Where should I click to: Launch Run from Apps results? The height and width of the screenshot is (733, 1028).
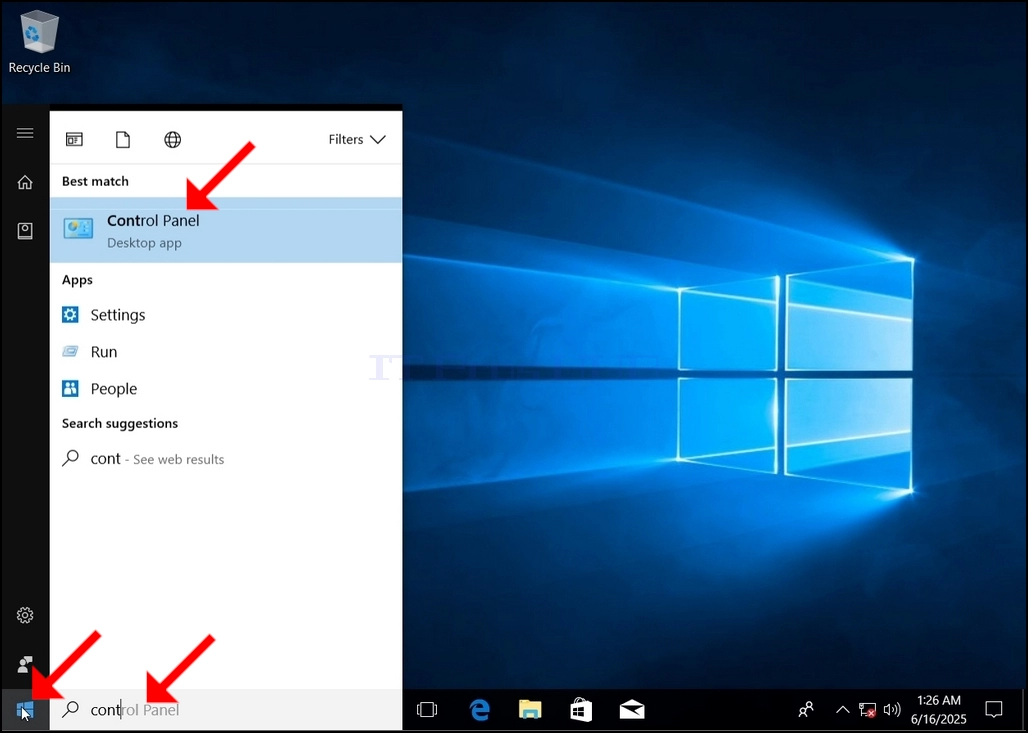(x=226, y=352)
